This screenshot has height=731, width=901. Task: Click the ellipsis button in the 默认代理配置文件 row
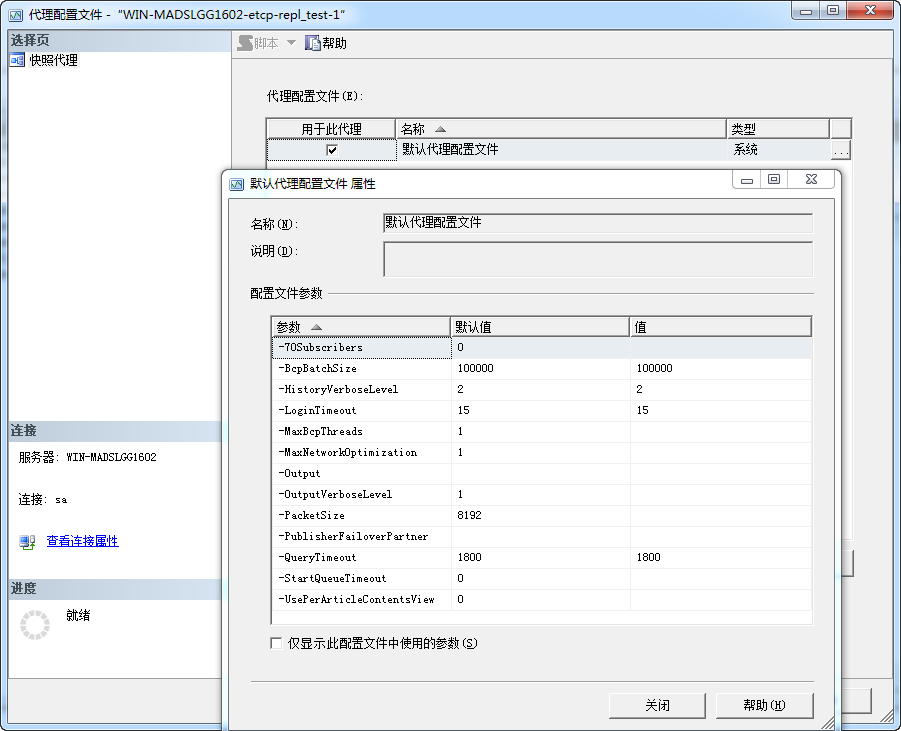(841, 150)
